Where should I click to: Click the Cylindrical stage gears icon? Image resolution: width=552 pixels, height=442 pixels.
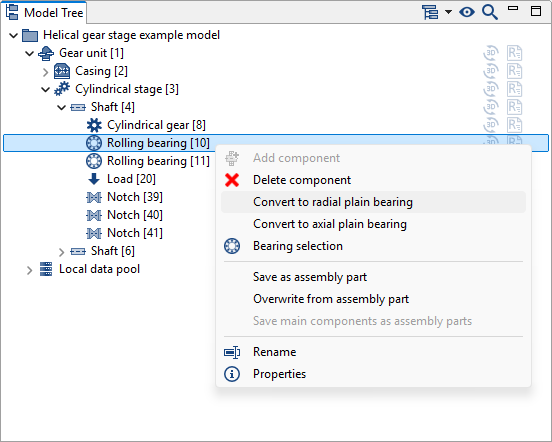tap(62, 89)
